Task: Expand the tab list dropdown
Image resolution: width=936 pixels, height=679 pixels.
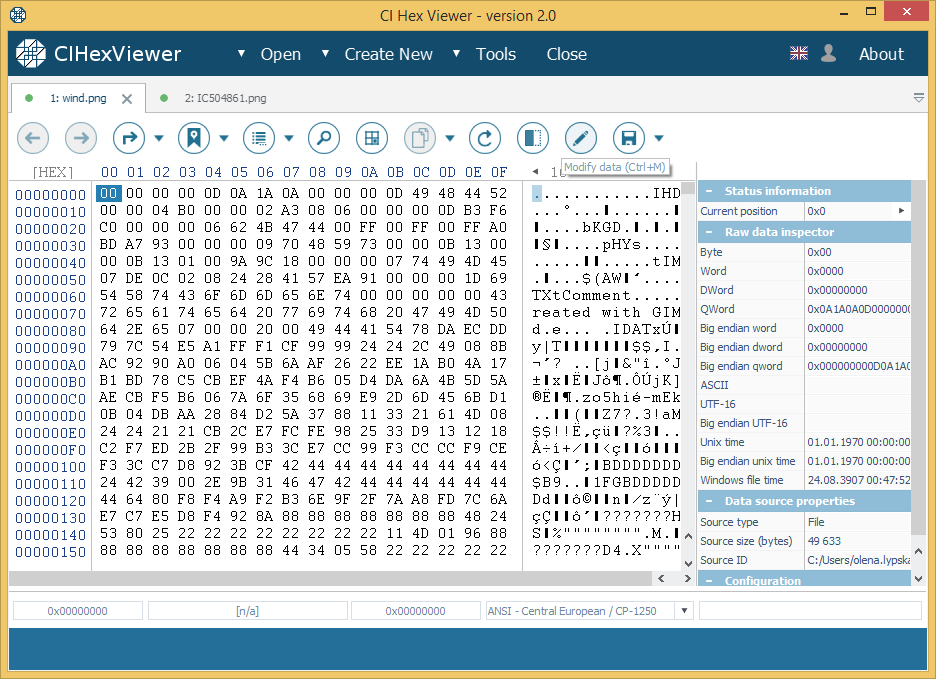Action: pos(919,97)
